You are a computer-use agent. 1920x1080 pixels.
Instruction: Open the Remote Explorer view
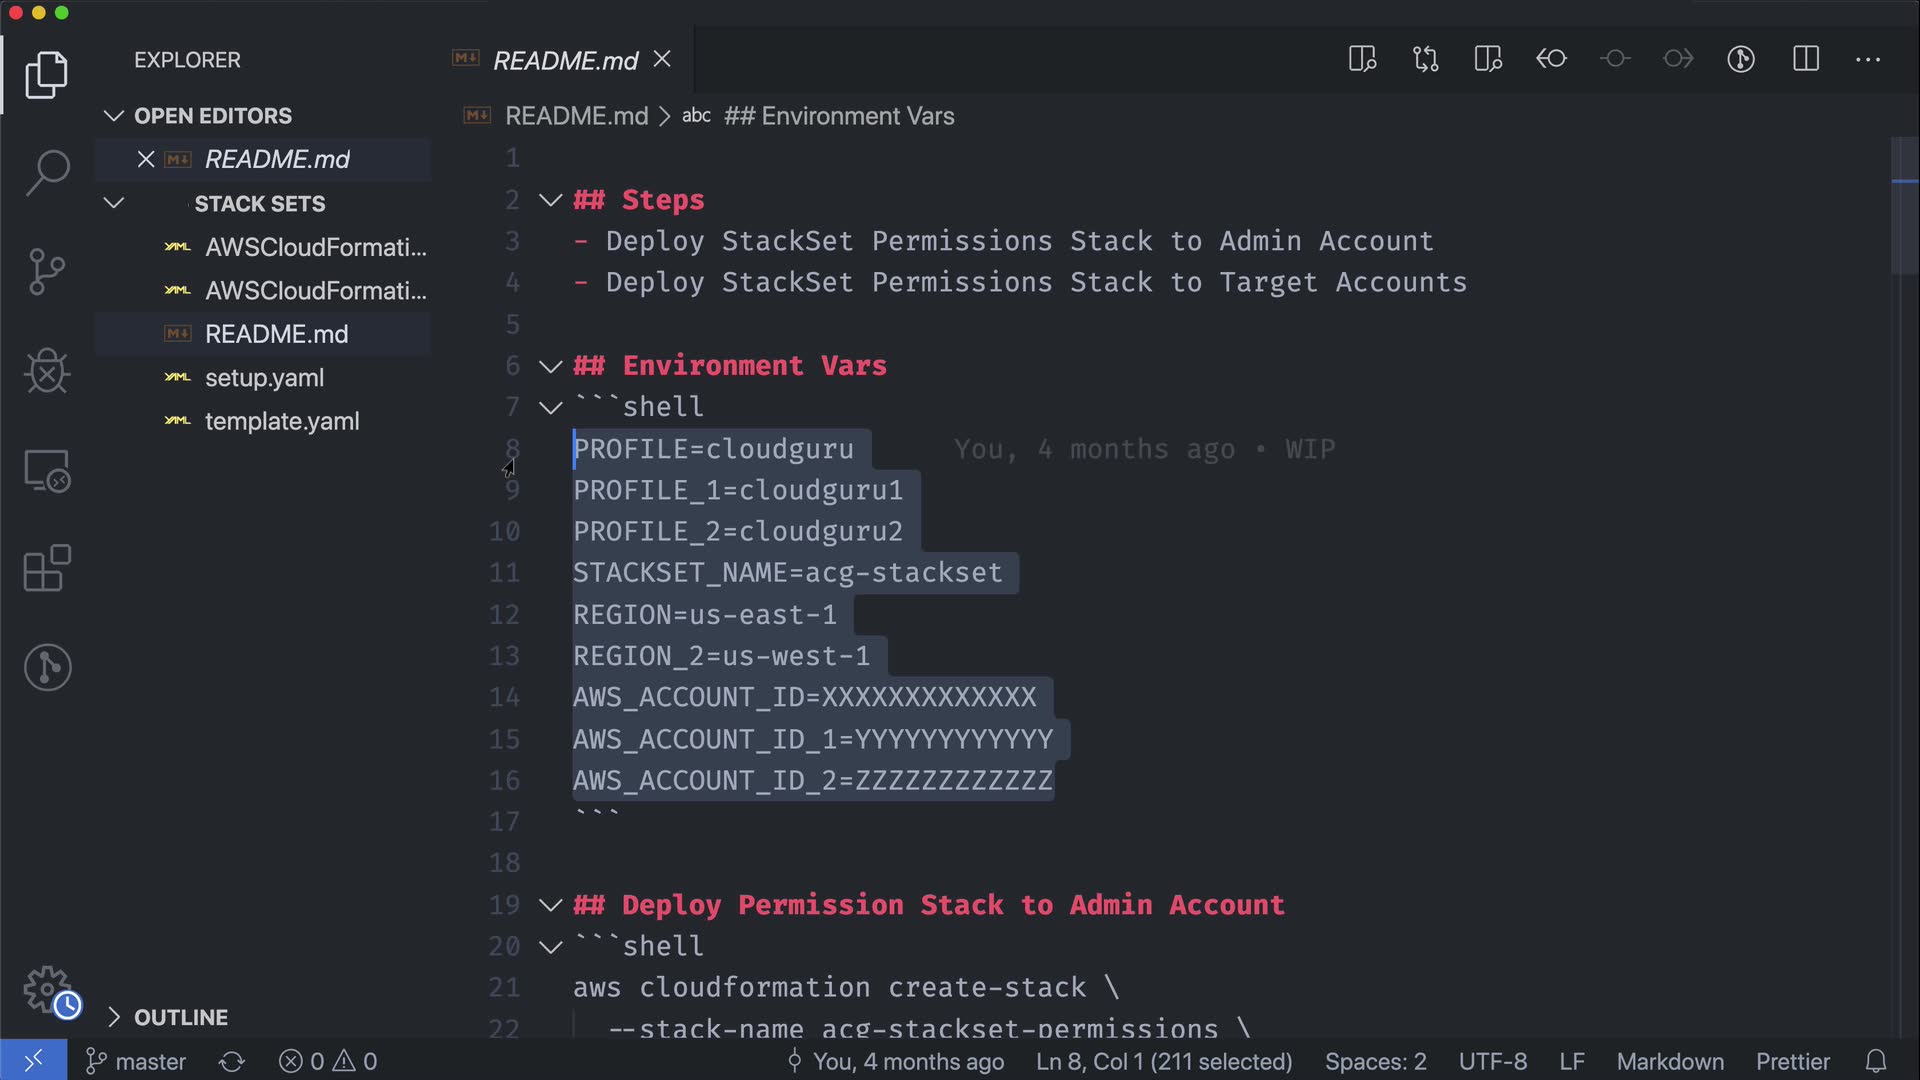47,470
